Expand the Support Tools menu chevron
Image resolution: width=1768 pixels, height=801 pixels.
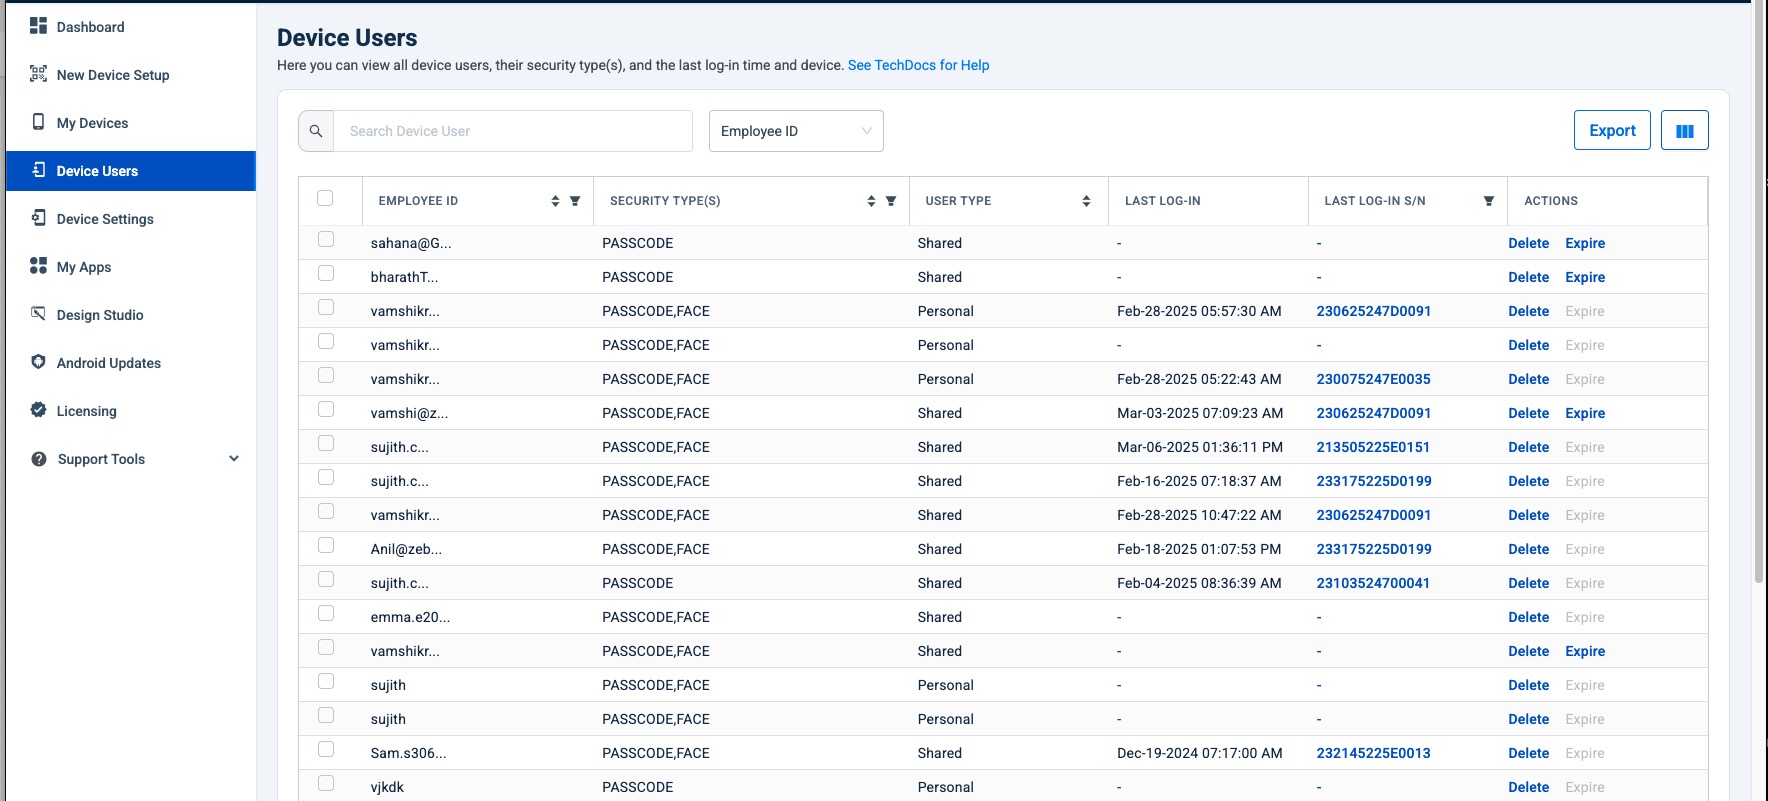click(x=234, y=459)
